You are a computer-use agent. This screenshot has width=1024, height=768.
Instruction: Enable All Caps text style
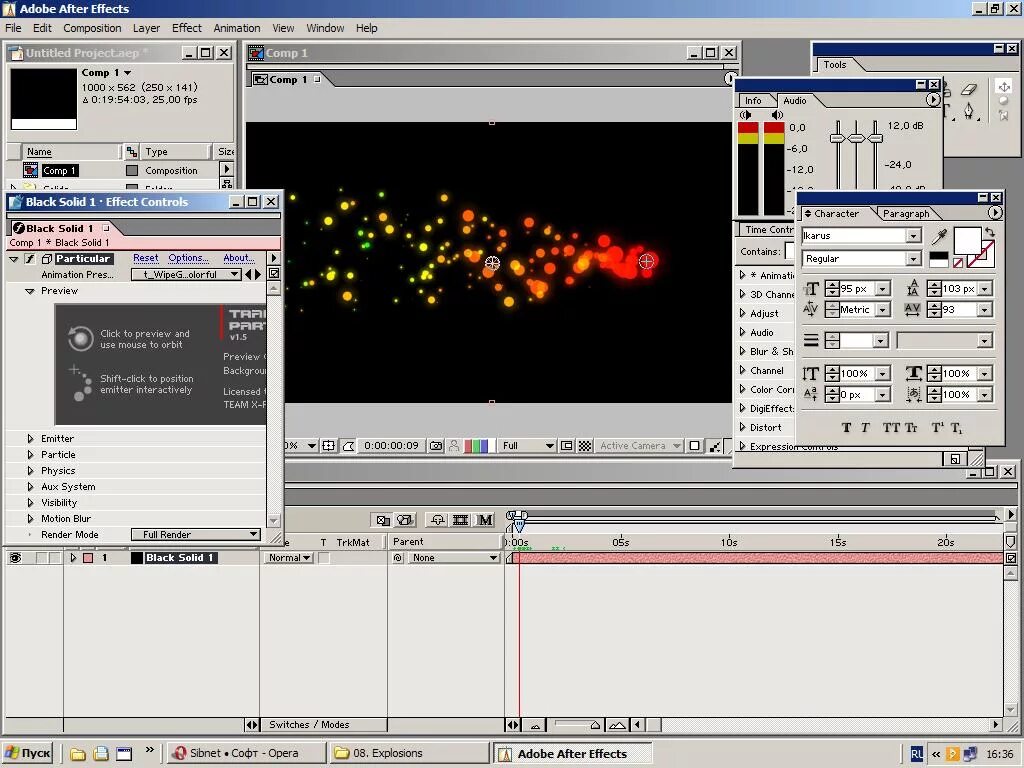click(x=891, y=428)
